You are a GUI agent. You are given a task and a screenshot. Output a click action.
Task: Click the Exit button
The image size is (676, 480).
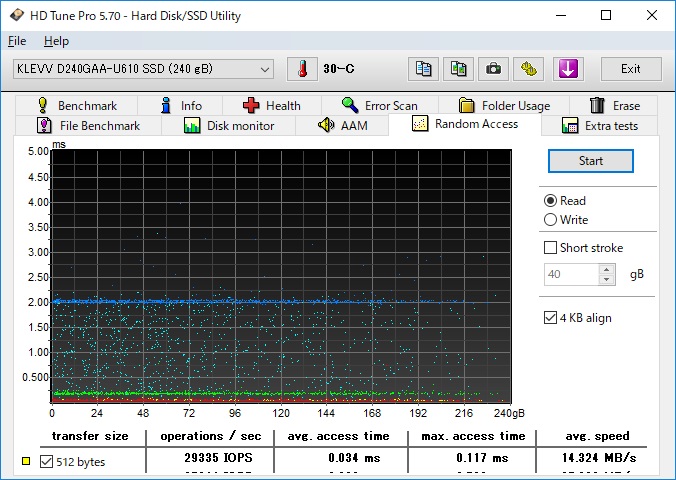[x=630, y=69]
